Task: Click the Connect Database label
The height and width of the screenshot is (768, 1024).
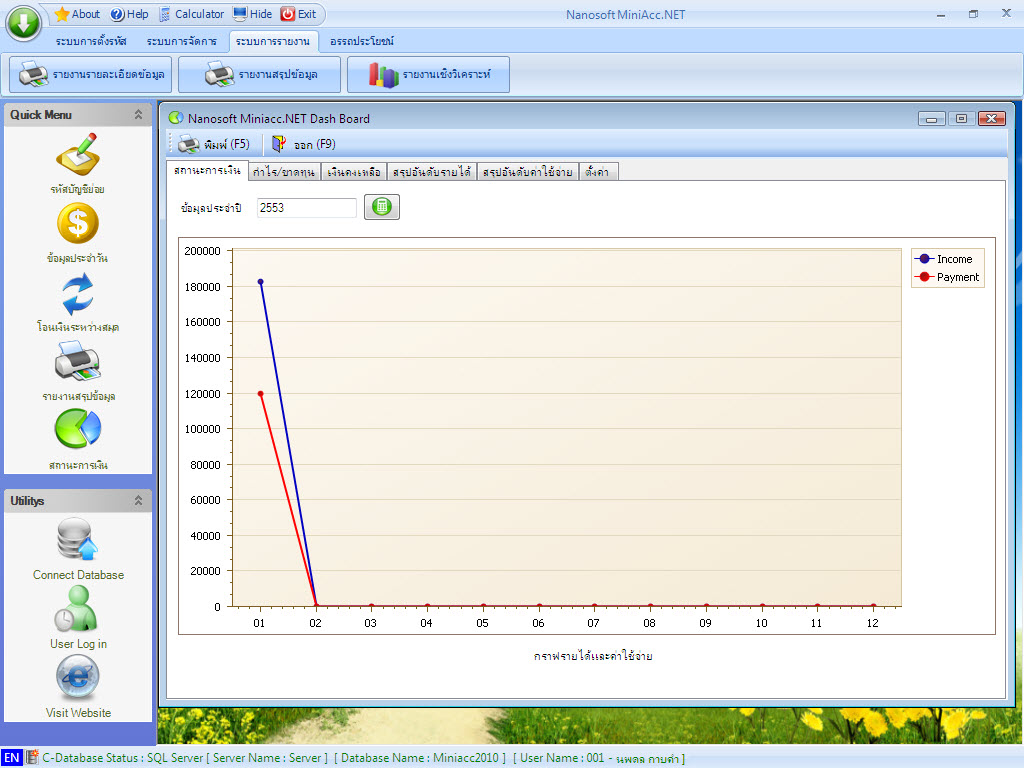Action: (78, 575)
